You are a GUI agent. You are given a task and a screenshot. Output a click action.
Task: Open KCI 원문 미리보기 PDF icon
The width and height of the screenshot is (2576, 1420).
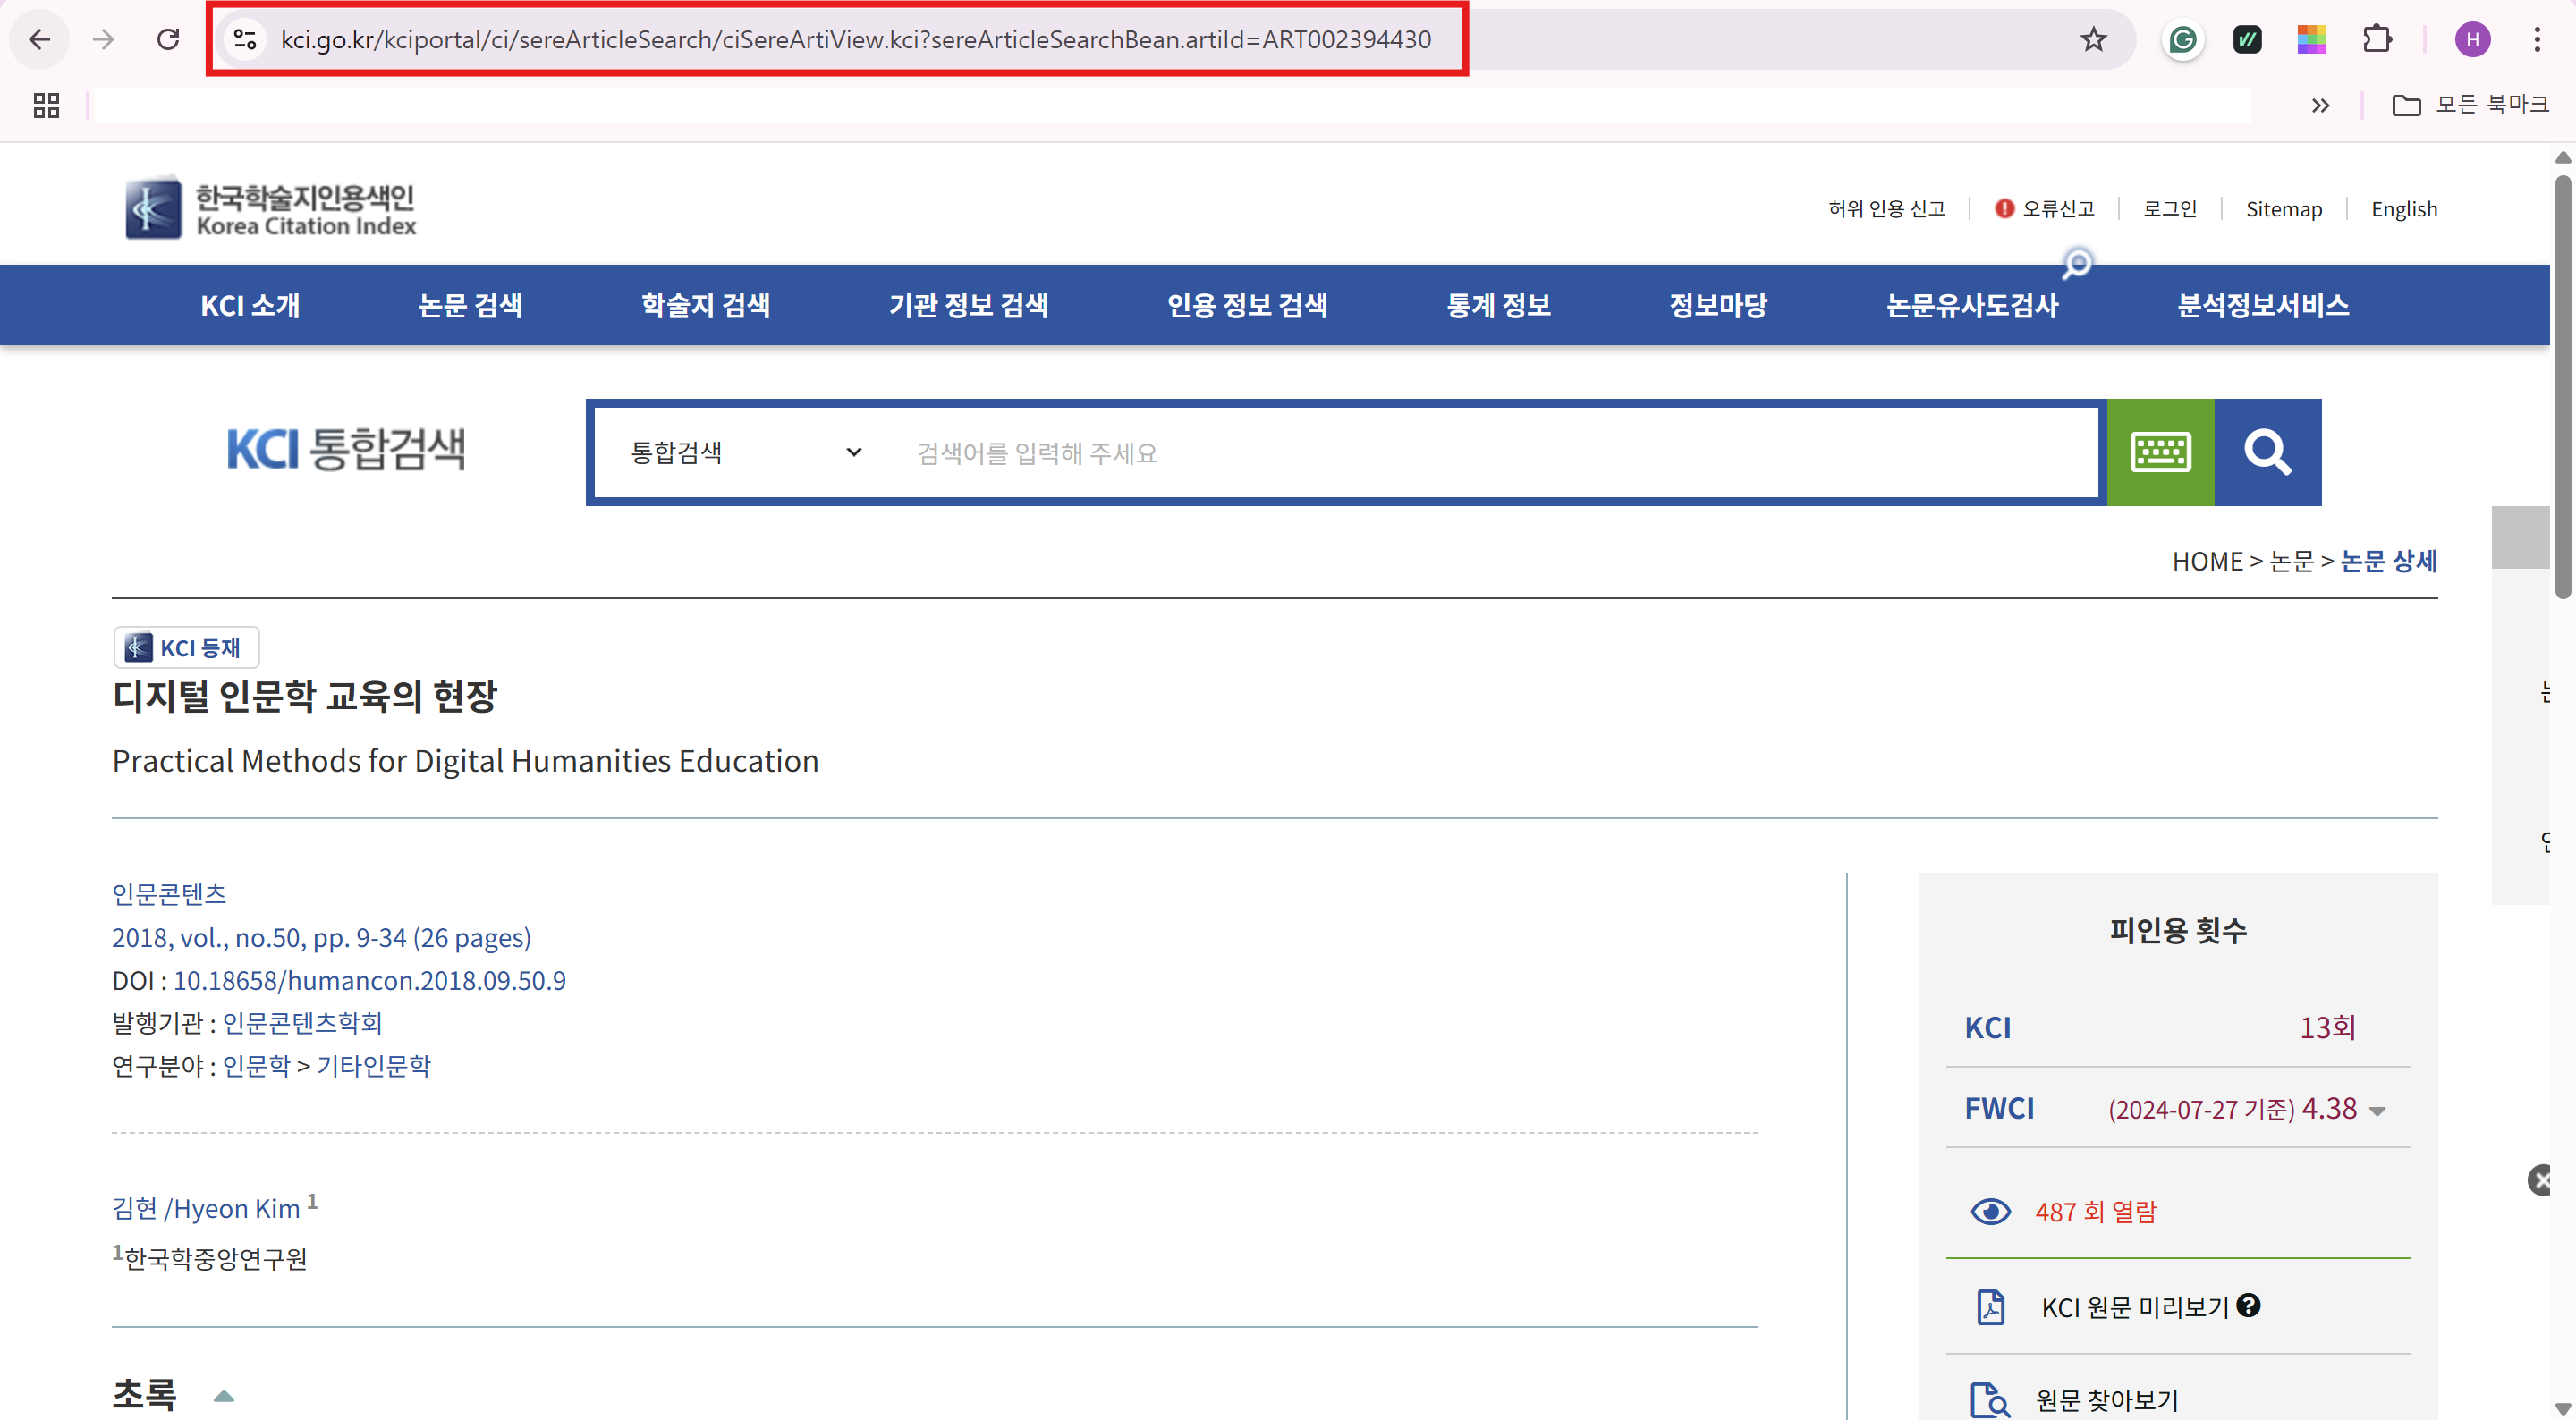pos(1990,1307)
